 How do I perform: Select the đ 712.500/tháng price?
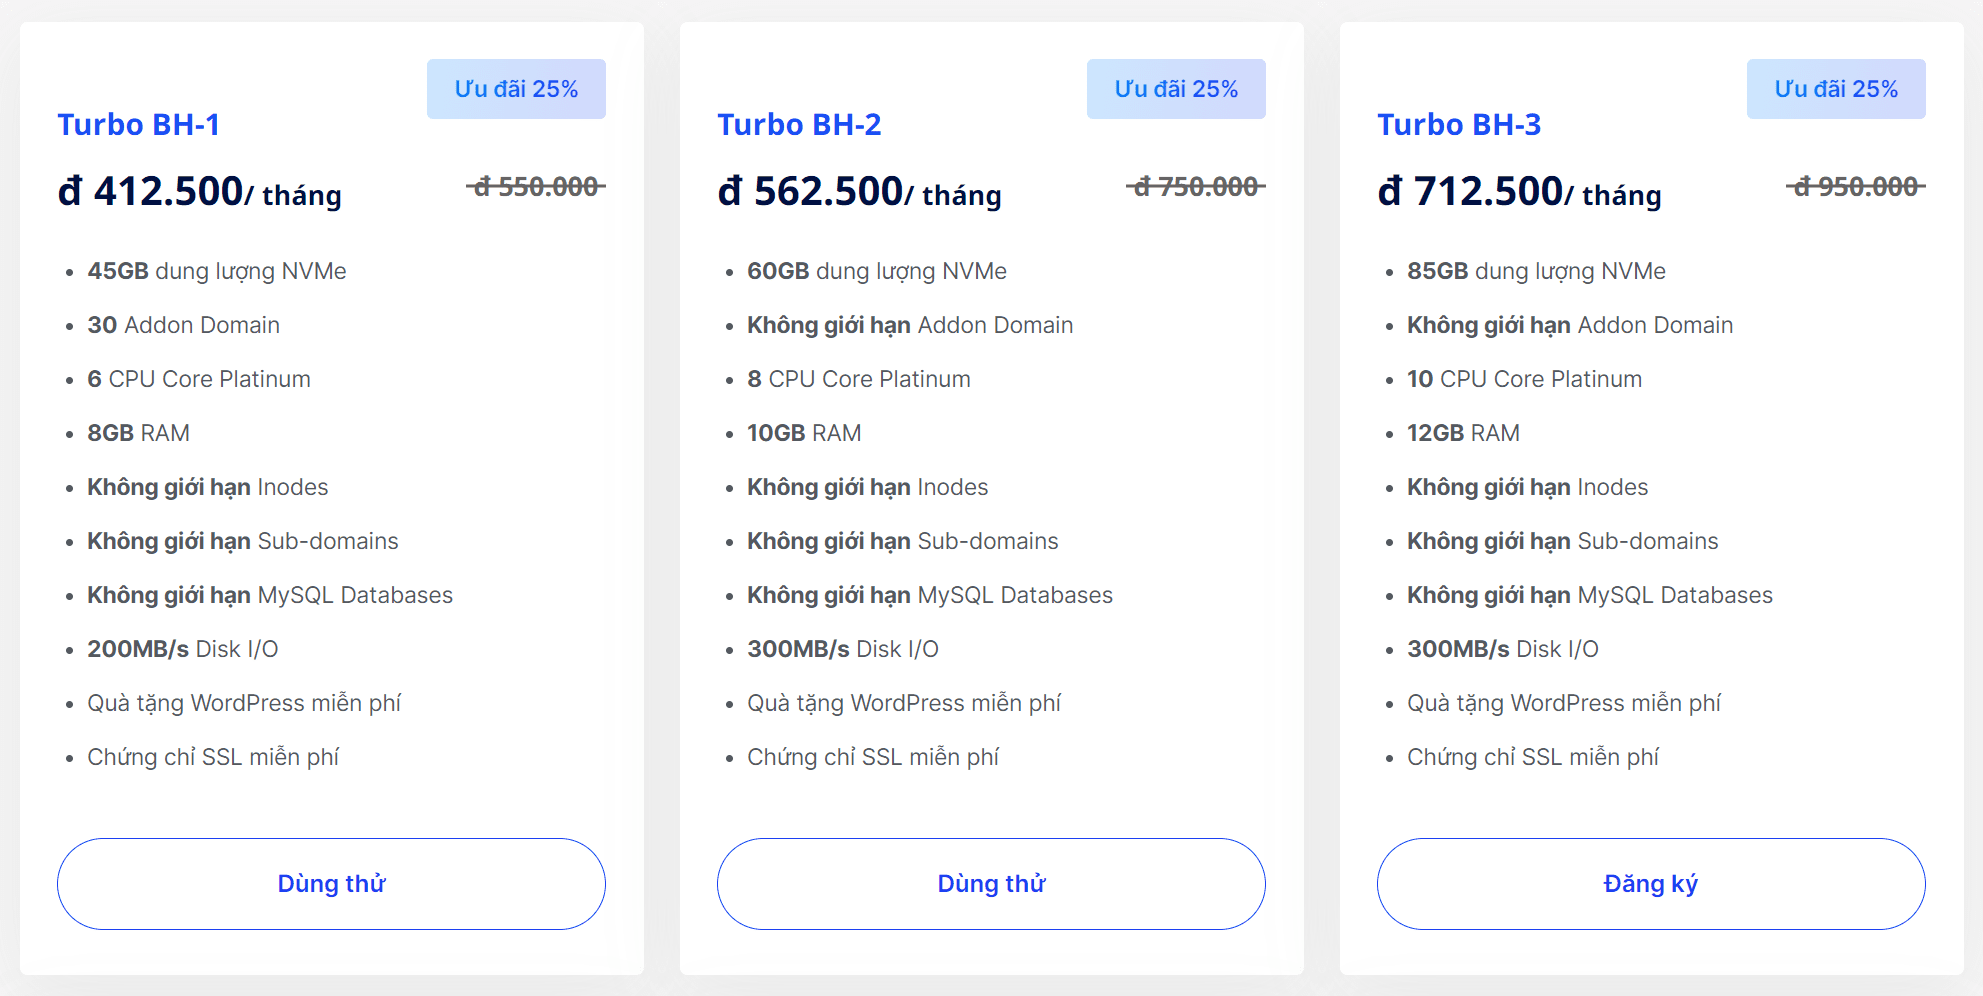coord(1520,191)
